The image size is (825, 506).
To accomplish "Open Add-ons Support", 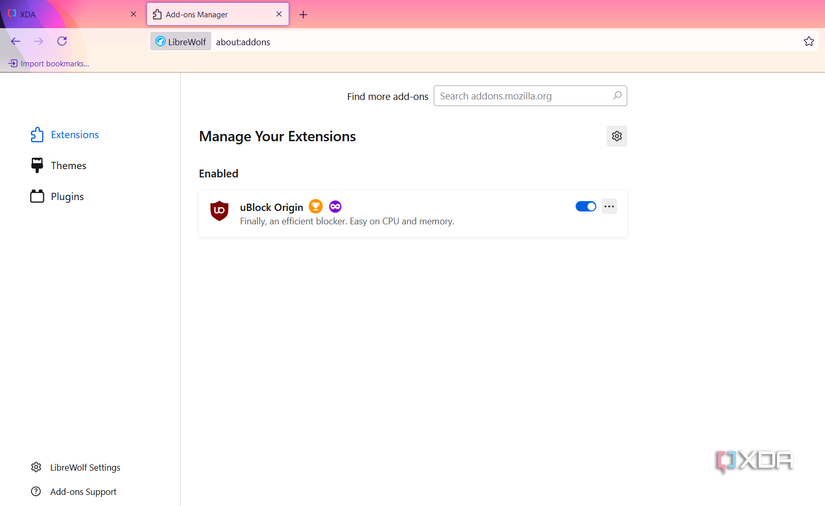I will point(74,492).
